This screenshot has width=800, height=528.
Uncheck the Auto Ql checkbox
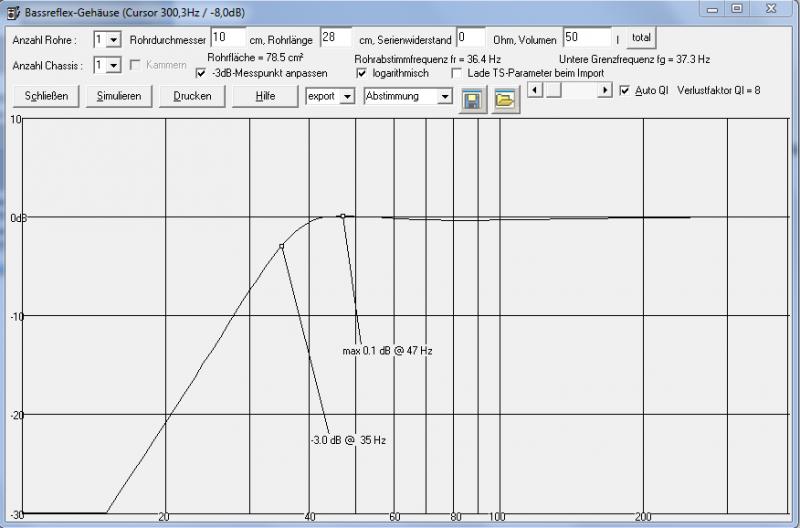[x=625, y=90]
